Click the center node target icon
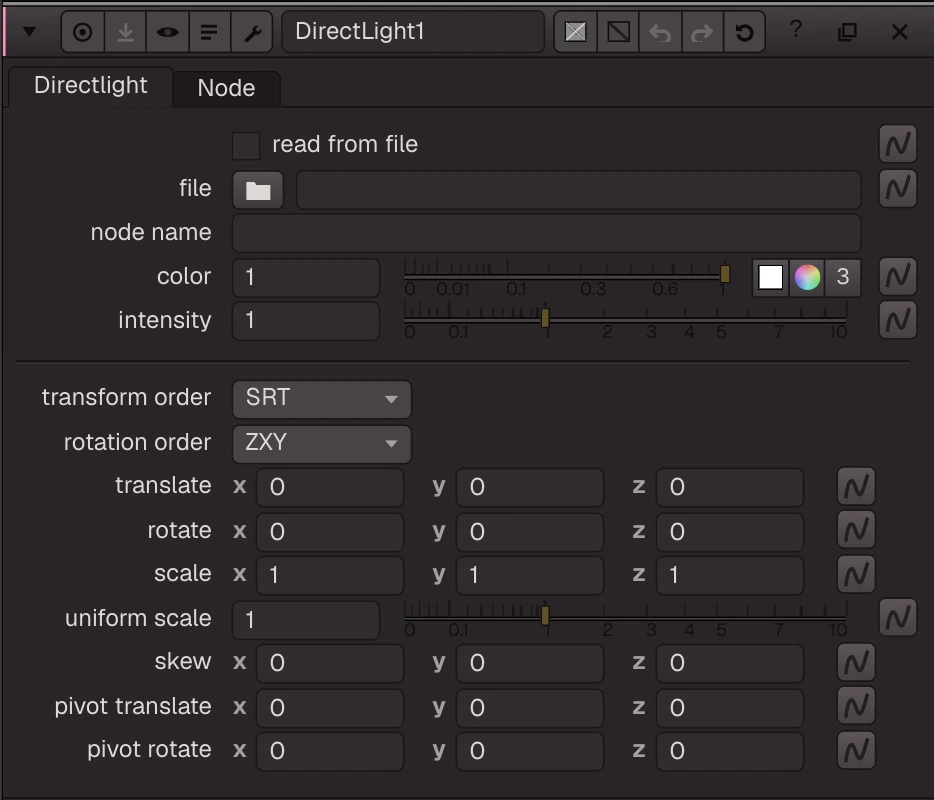 click(83, 32)
